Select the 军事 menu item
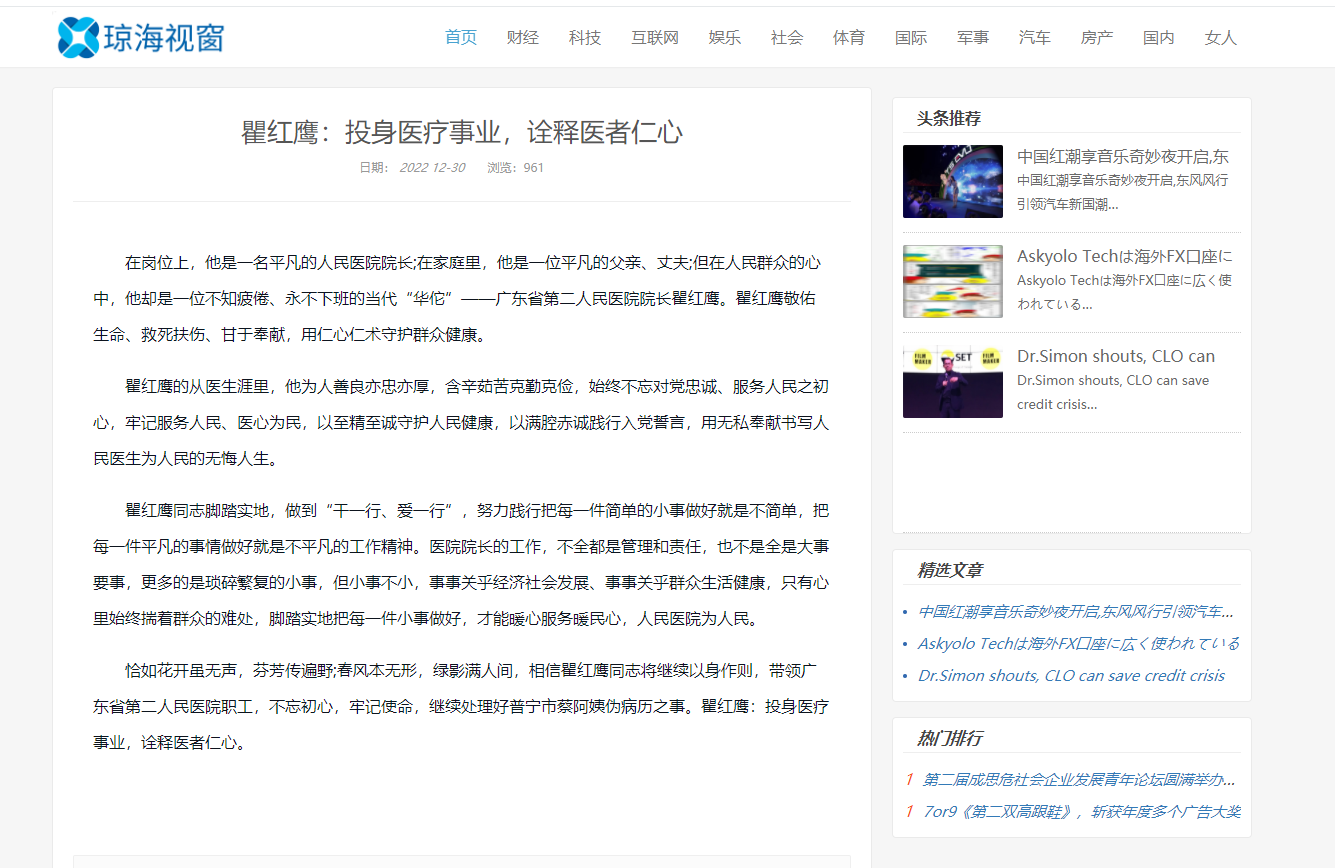The width and height of the screenshot is (1335, 868). [x=973, y=38]
